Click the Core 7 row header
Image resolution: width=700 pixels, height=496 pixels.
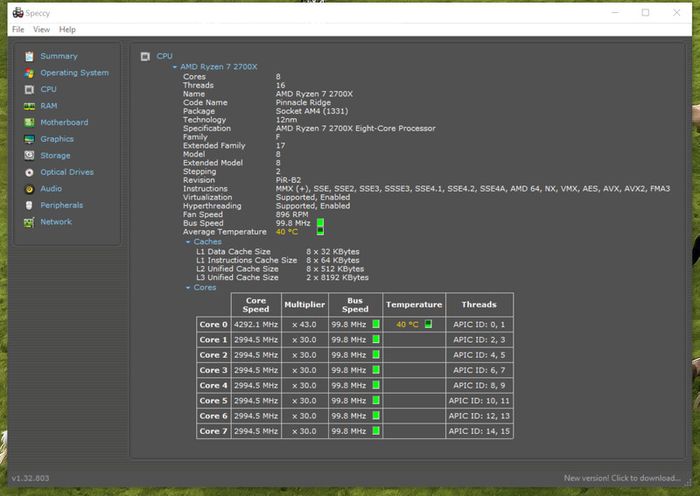(x=213, y=431)
